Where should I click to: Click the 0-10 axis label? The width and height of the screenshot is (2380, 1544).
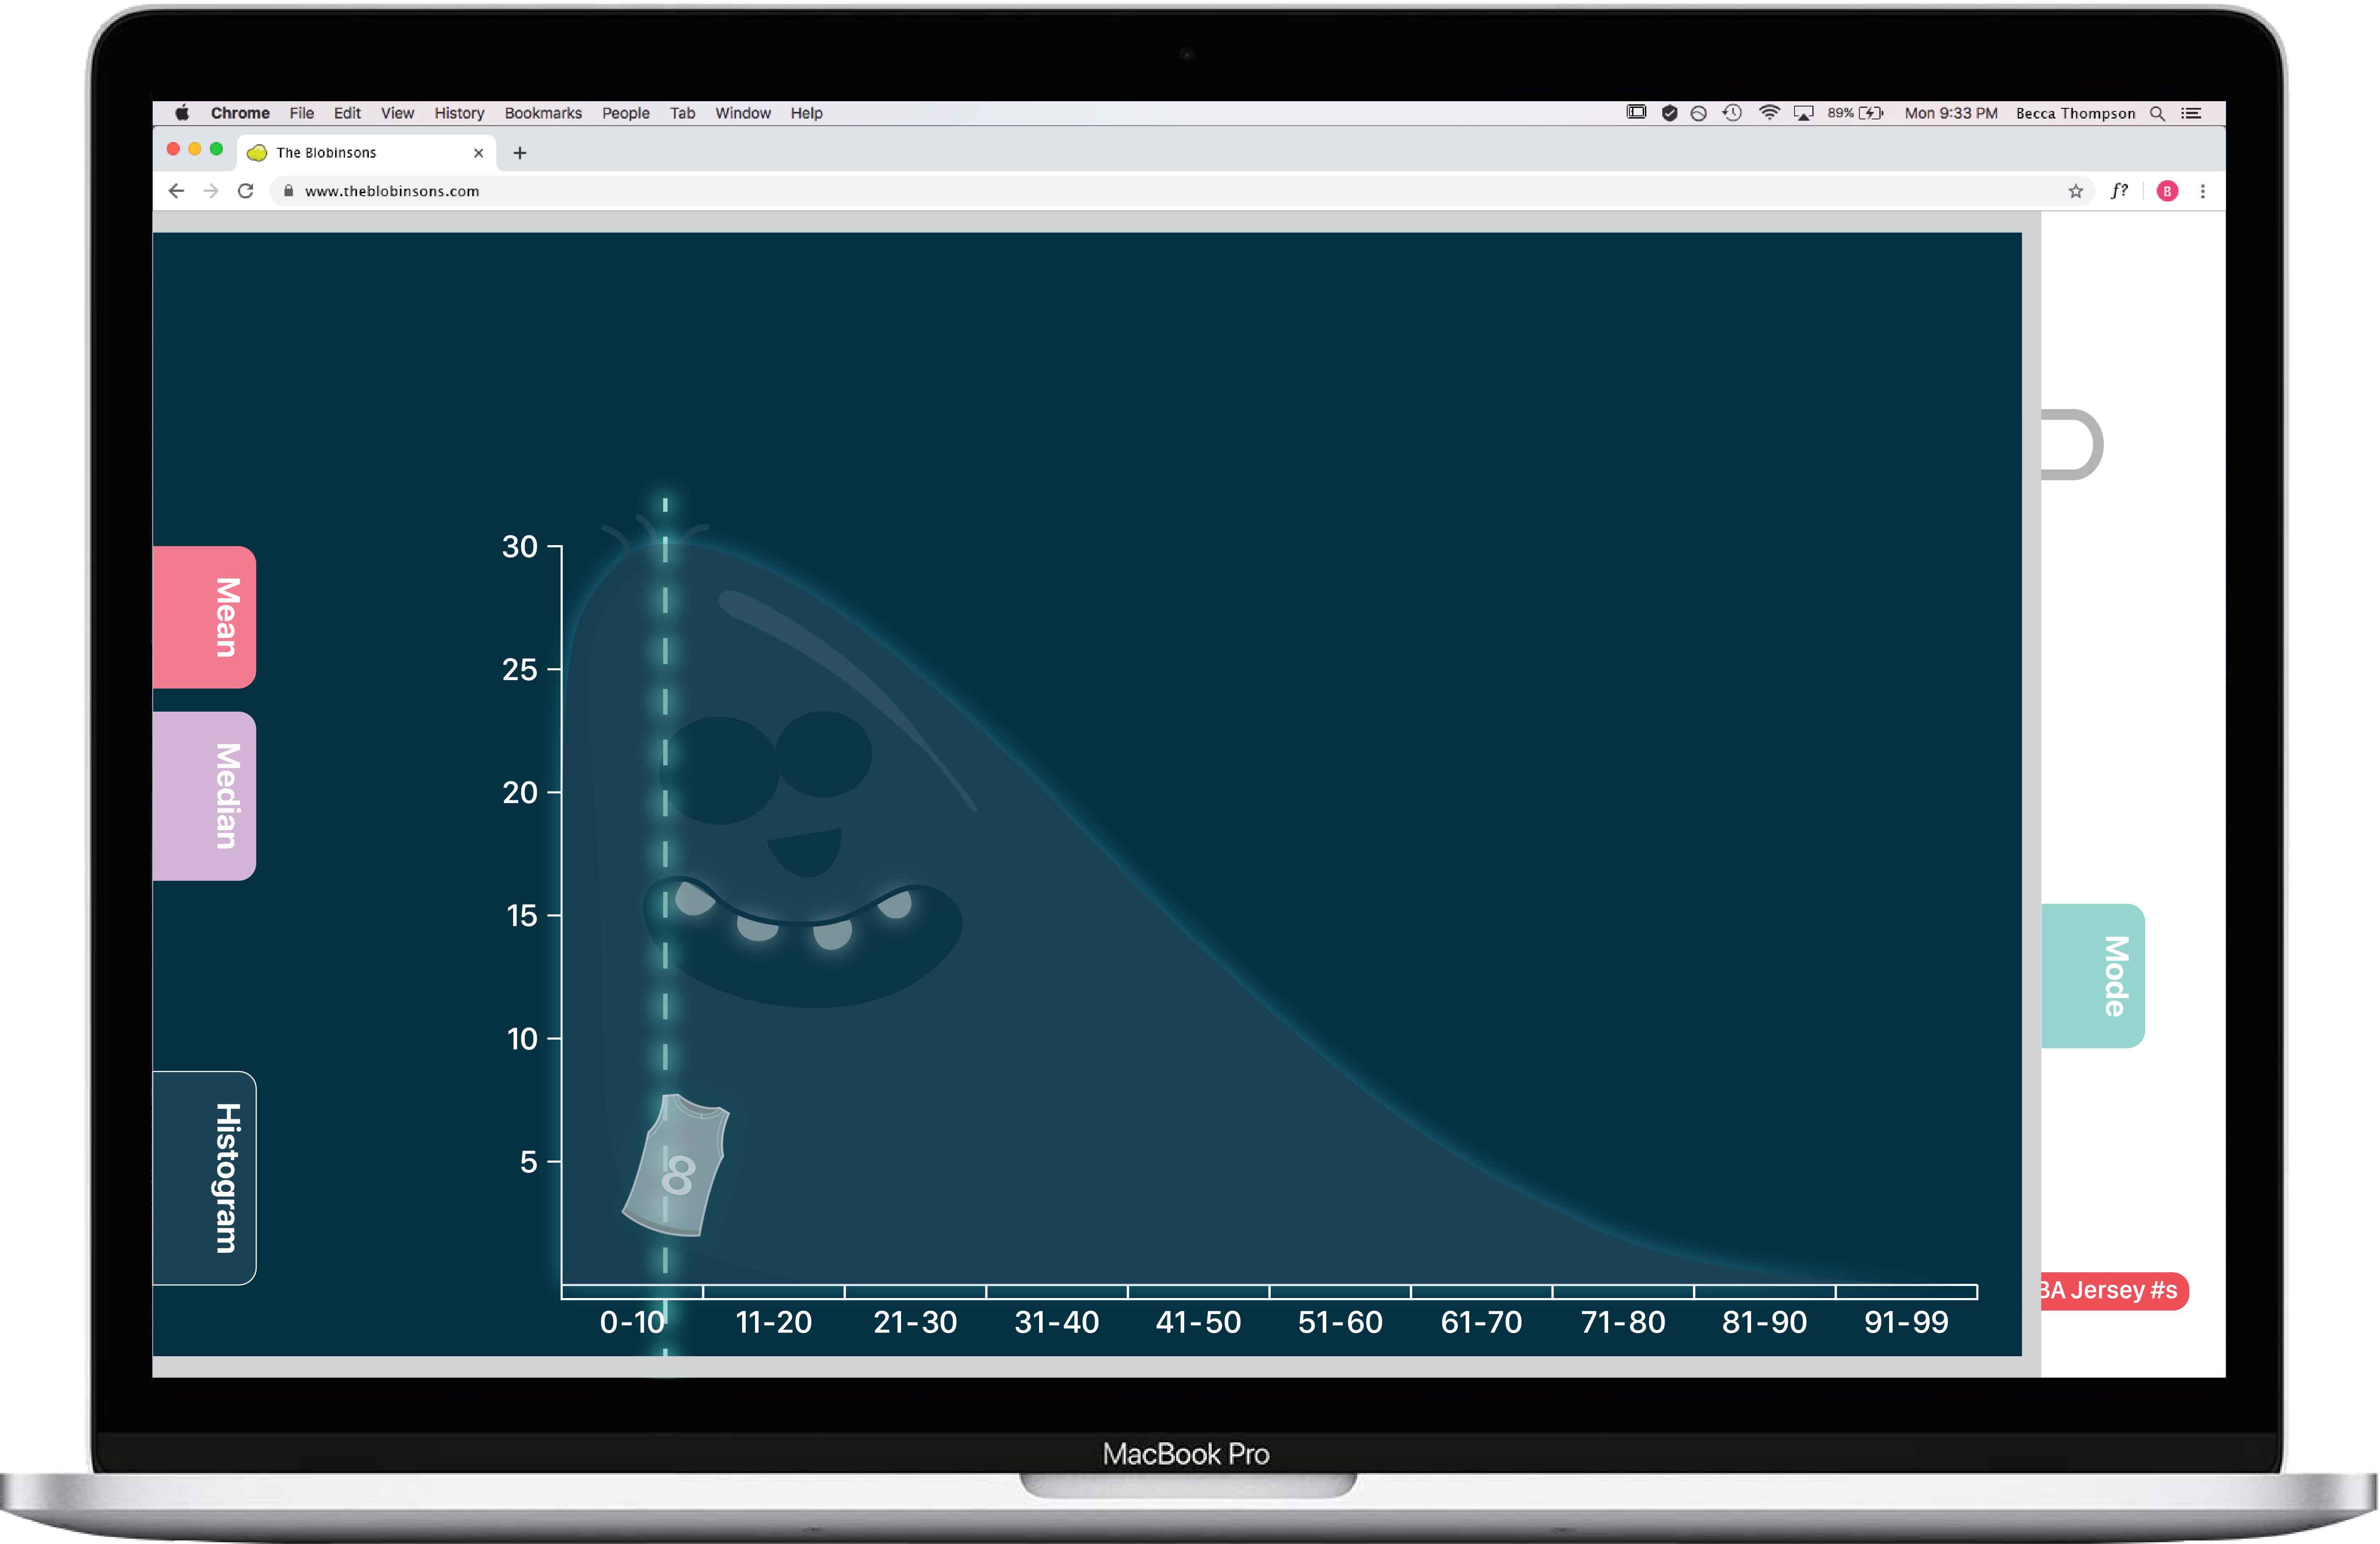pyautogui.click(x=633, y=1322)
